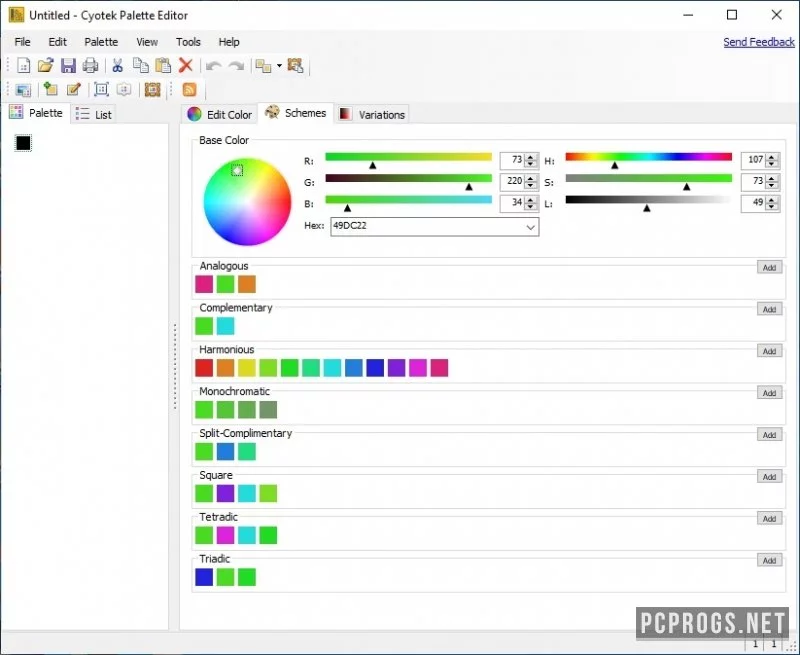Click the R value field showing 73
This screenshot has height=655, width=800.
pyautogui.click(x=512, y=160)
